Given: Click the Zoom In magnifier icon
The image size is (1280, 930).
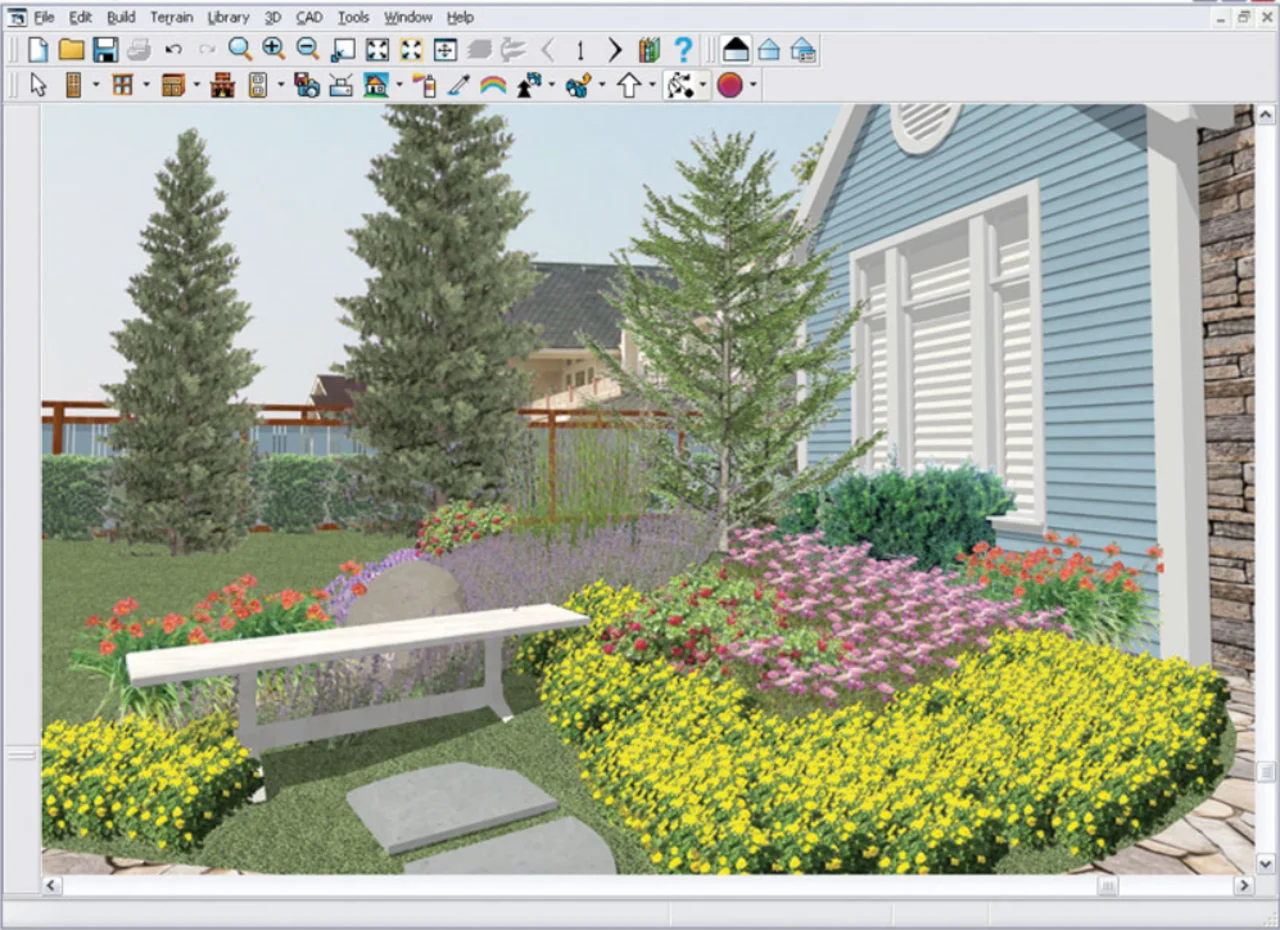Looking at the screenshot, I should point(273,49).
